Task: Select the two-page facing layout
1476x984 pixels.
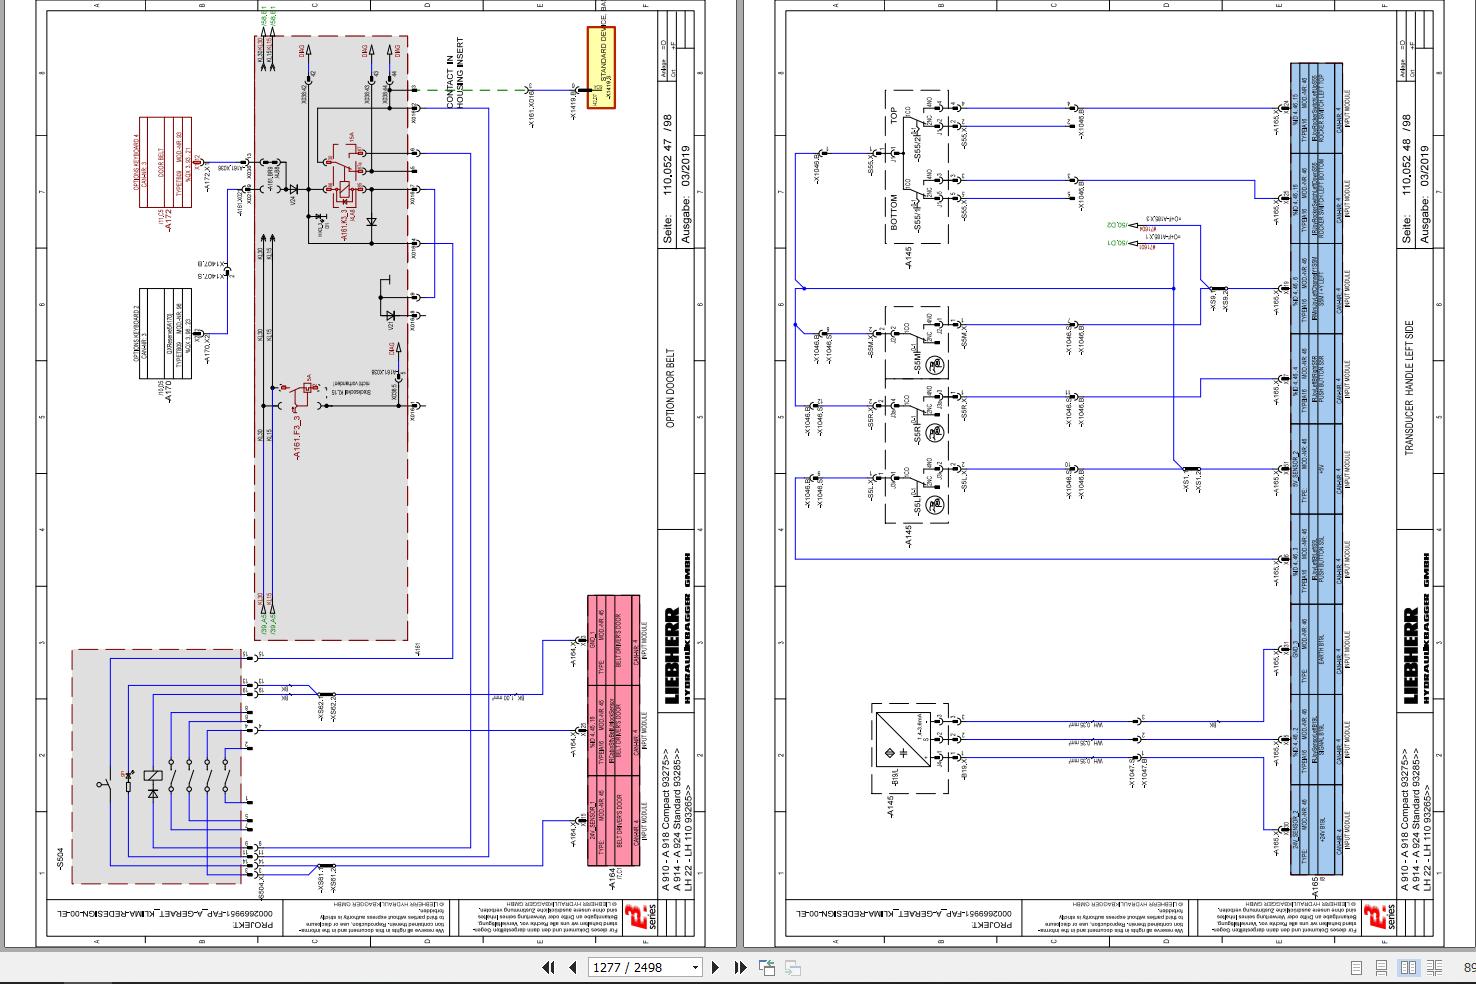Action: click(1408, 968)
